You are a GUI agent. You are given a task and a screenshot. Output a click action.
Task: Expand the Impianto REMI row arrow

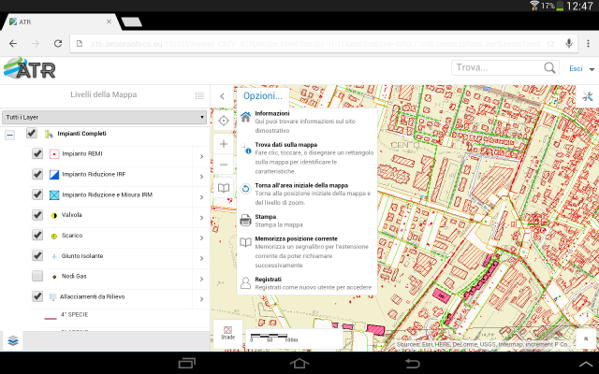point(201,156)
